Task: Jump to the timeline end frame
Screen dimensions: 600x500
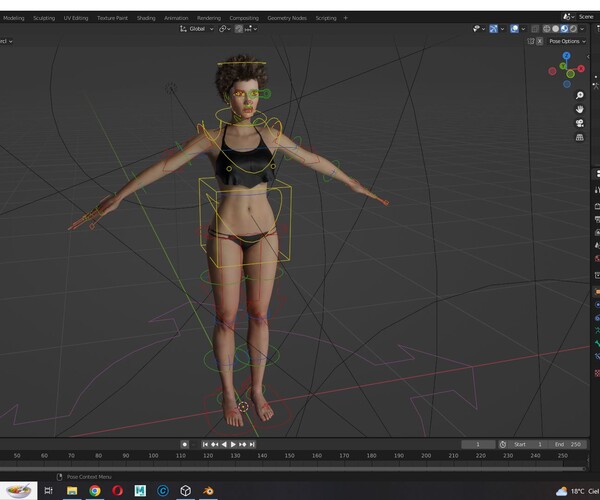Action: (252, 445)
